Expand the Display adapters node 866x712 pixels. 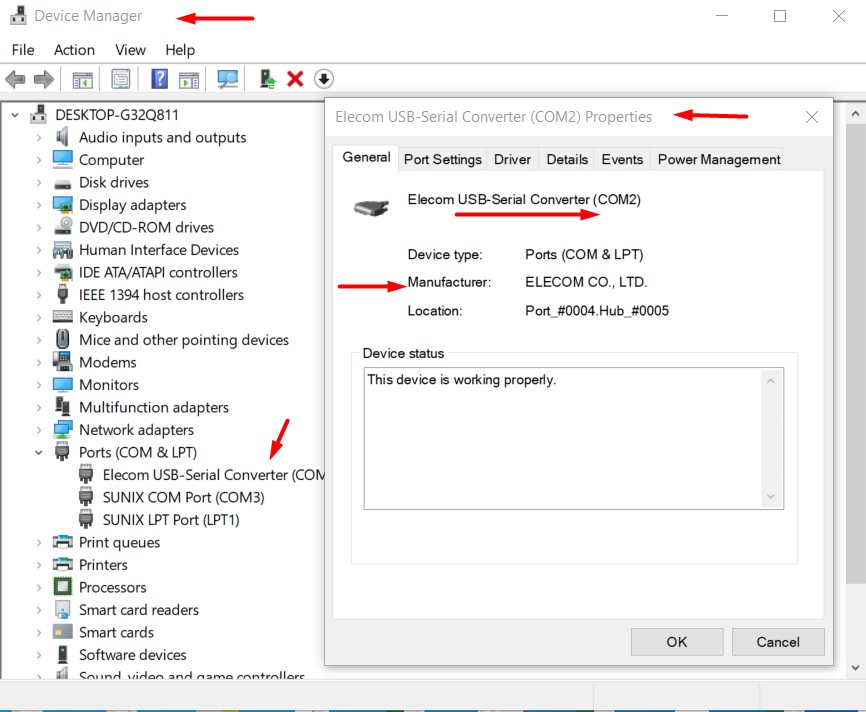[x=39, y=205]
